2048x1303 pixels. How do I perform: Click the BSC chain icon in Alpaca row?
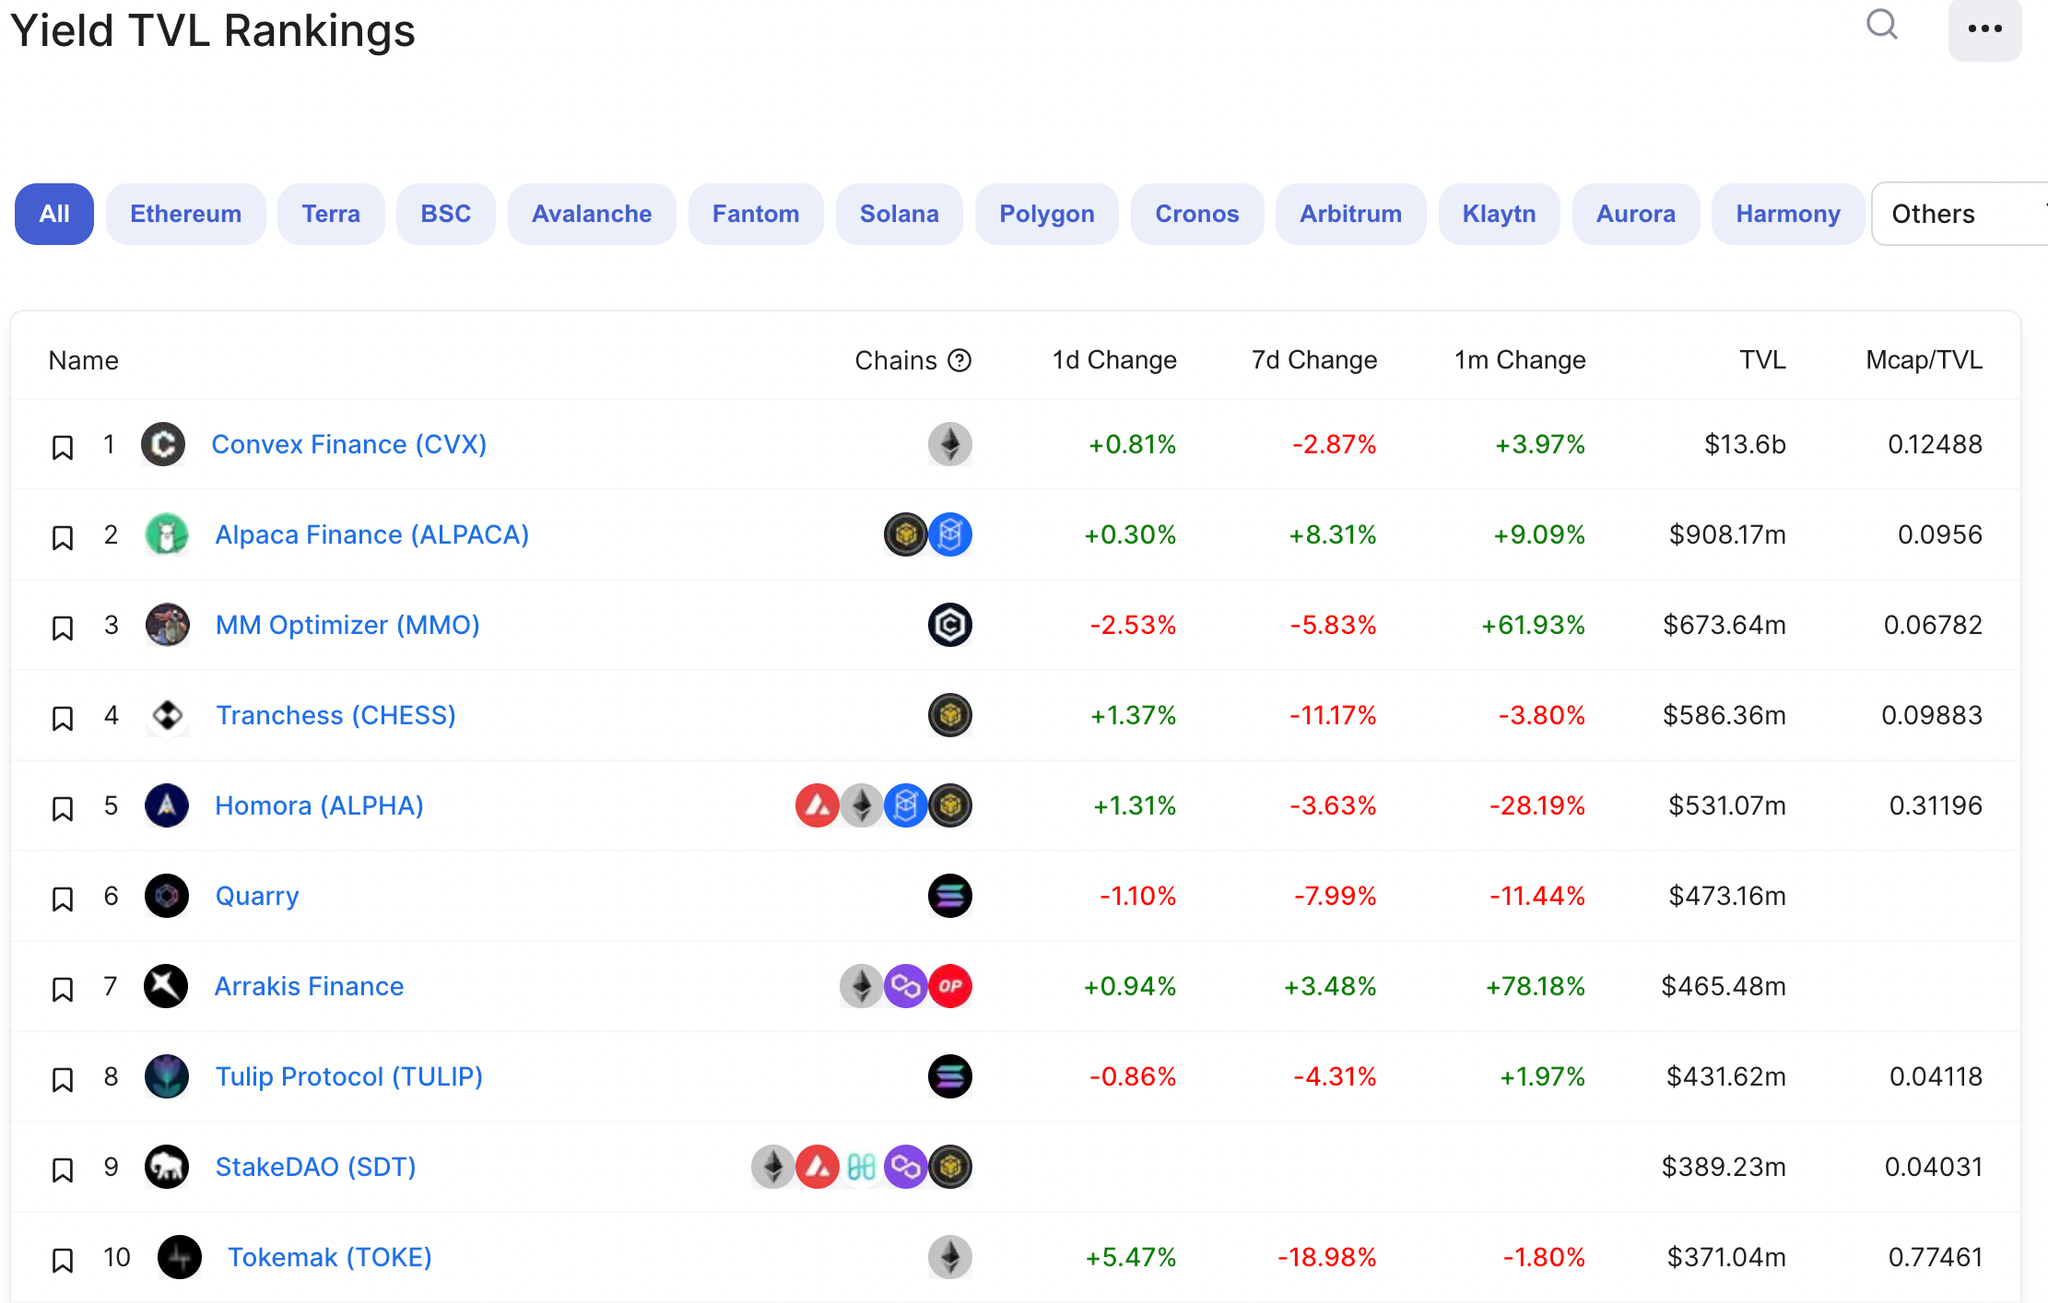click(905, 534)
